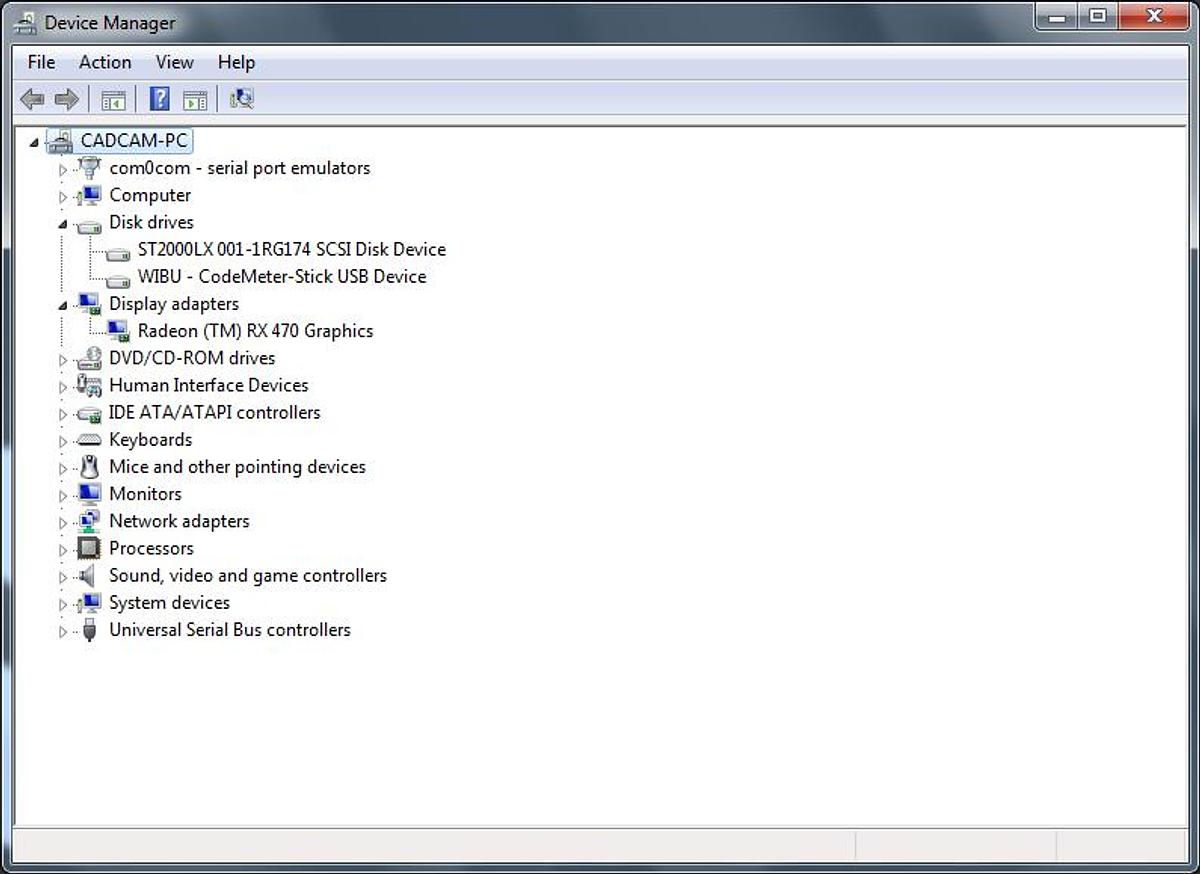Click the Show/Hide Action Pane icon
The image size is (1200, 874).
[195, 99]
